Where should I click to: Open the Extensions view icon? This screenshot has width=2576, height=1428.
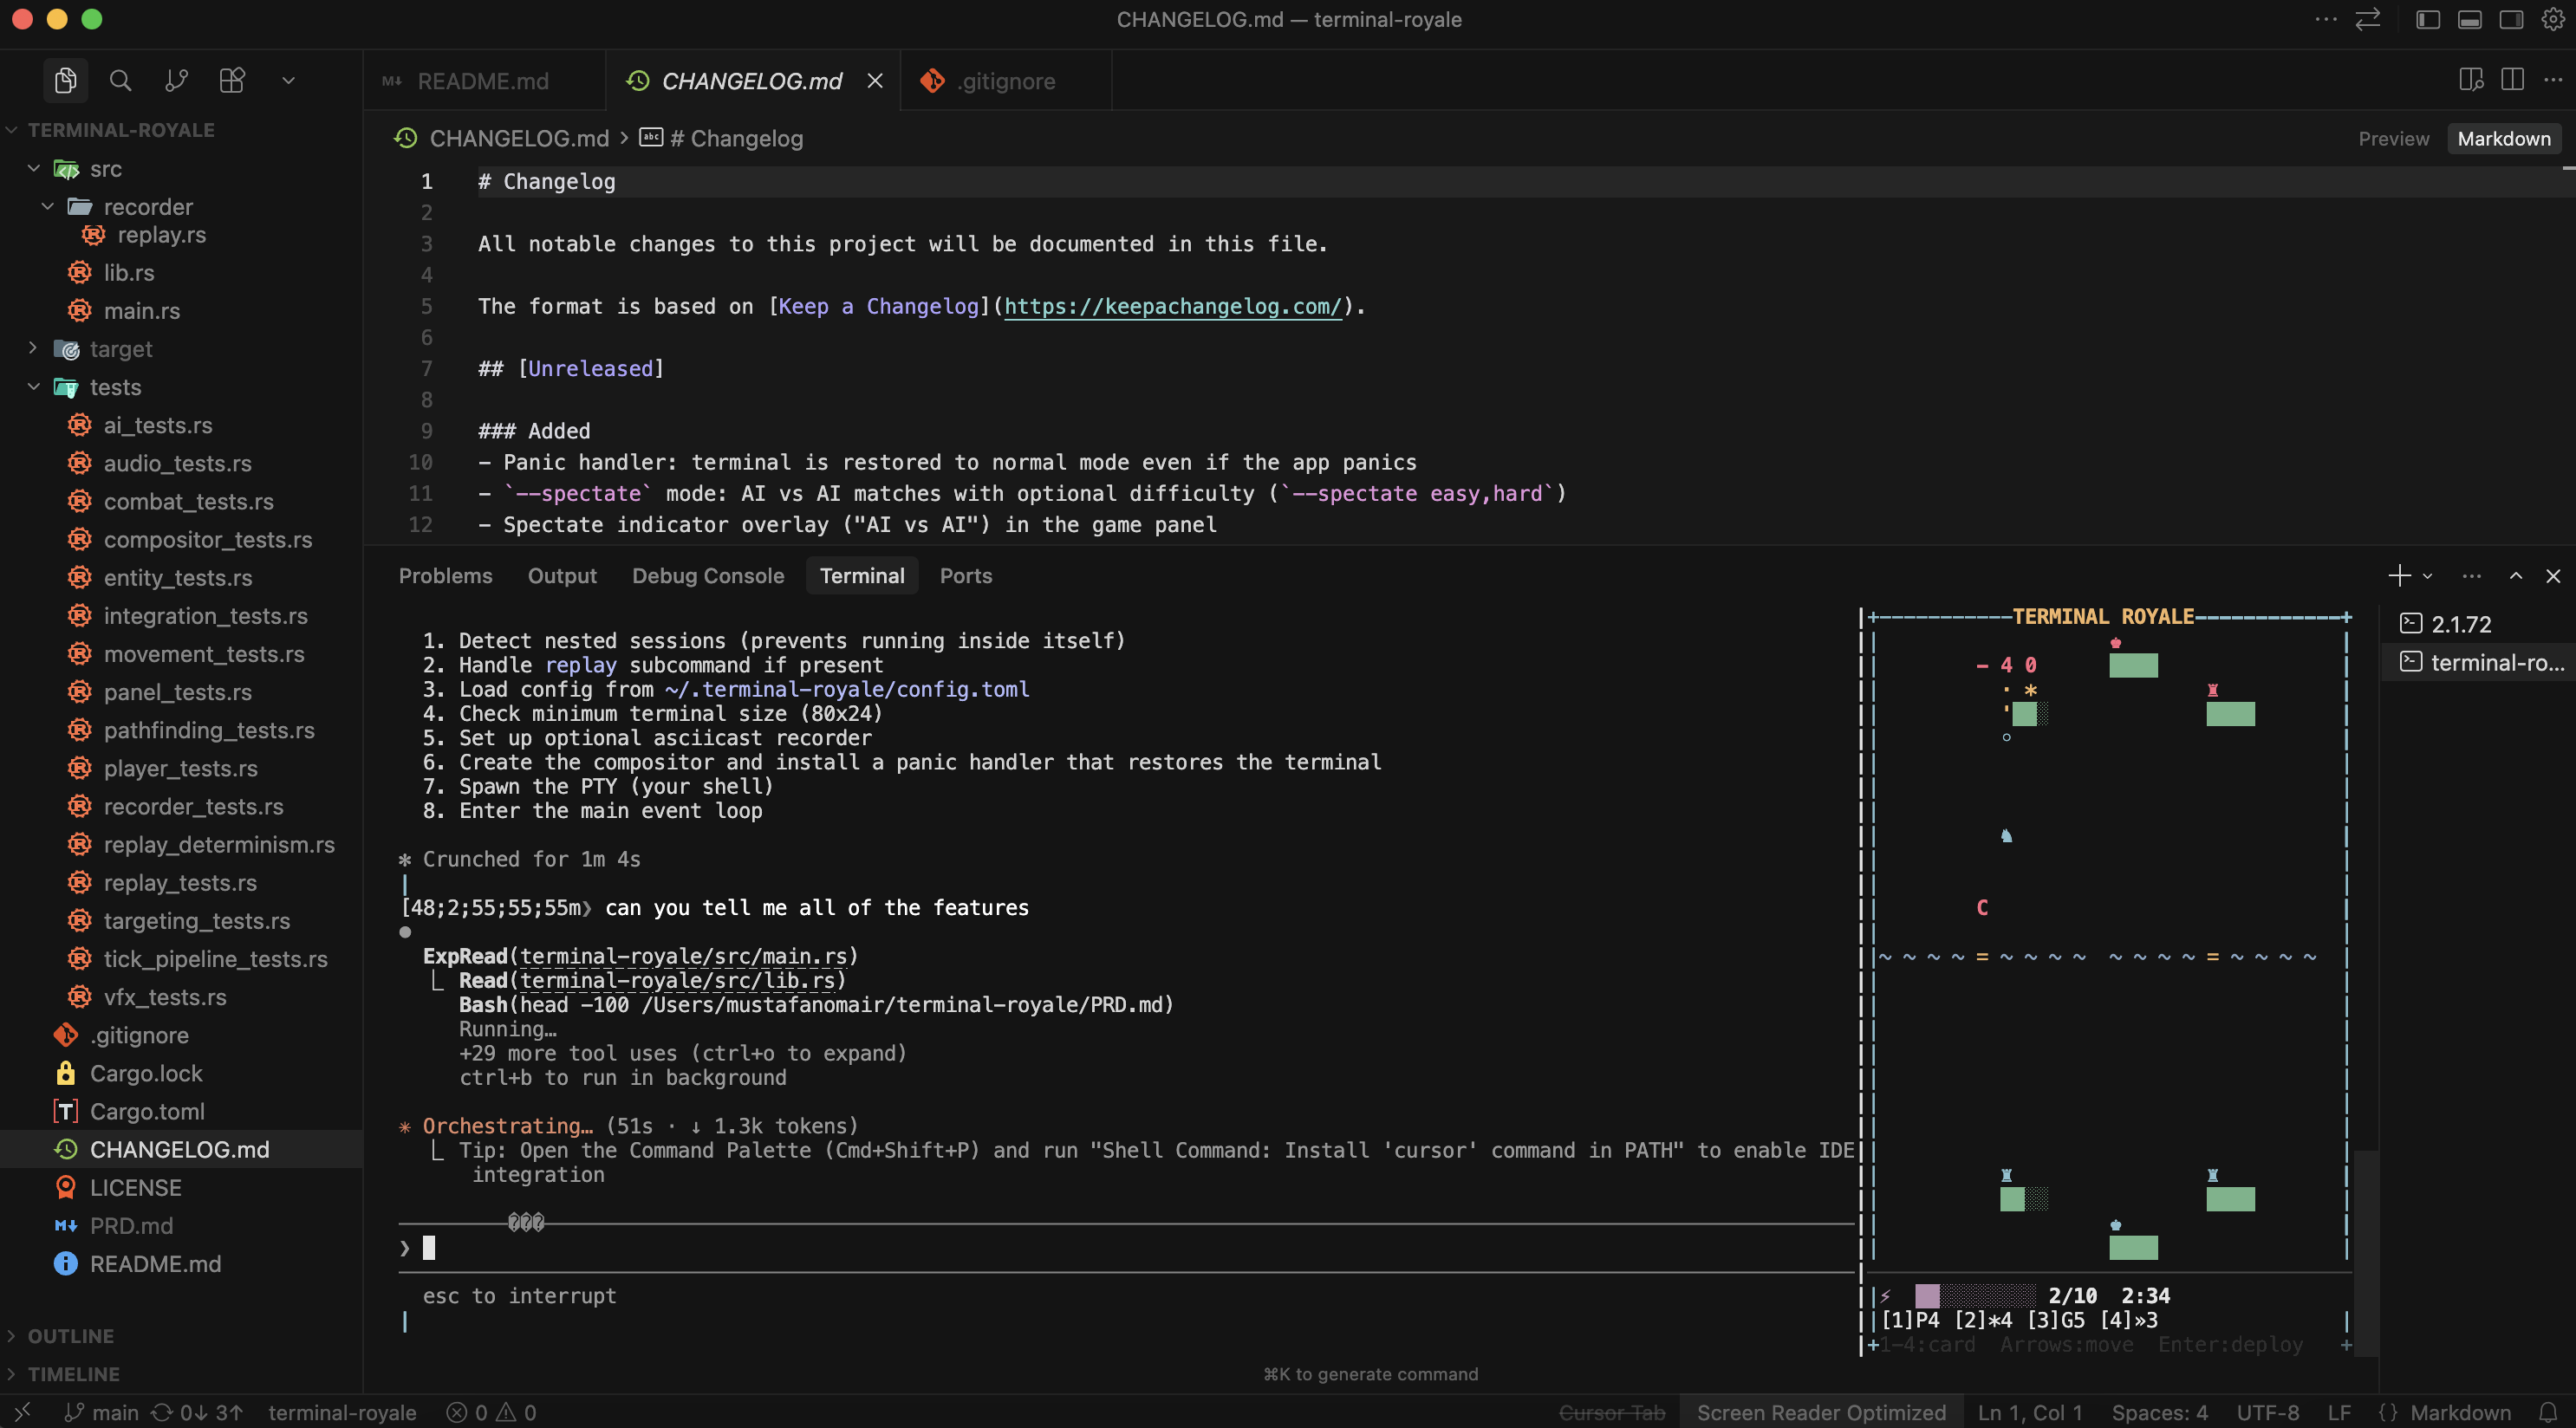(232, 80)
